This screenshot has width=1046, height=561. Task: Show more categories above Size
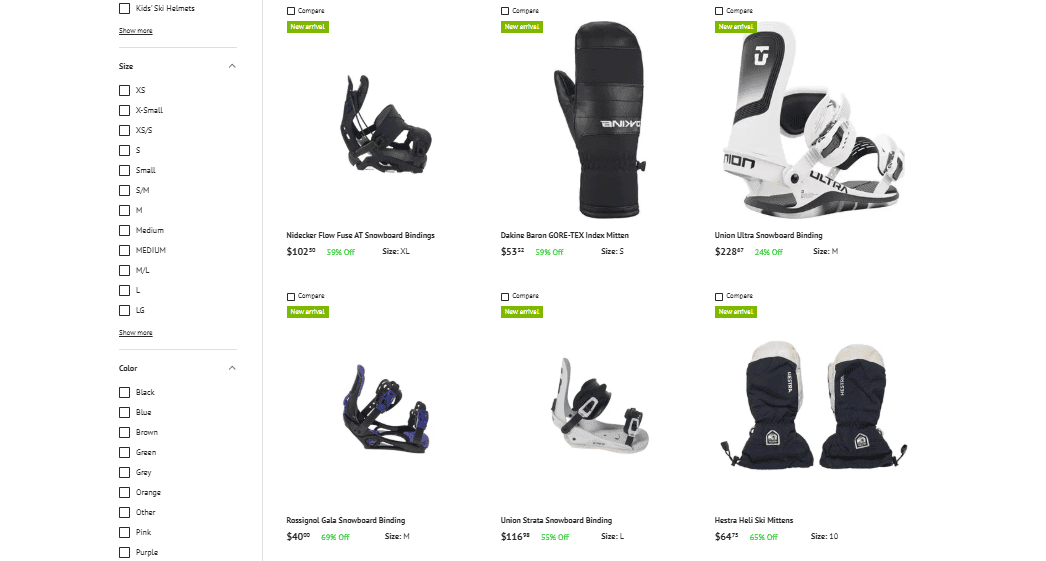[135, 31]
